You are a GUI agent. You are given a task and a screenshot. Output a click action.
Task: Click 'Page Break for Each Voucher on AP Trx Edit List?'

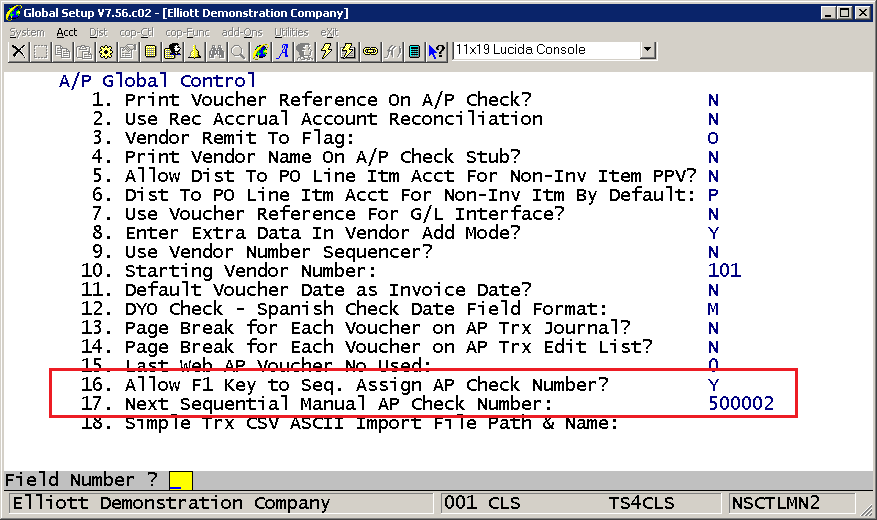pos(389,347)
